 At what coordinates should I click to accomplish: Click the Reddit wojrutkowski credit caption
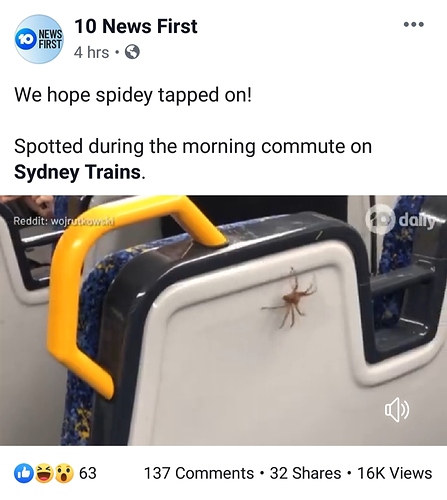(64, 221)
